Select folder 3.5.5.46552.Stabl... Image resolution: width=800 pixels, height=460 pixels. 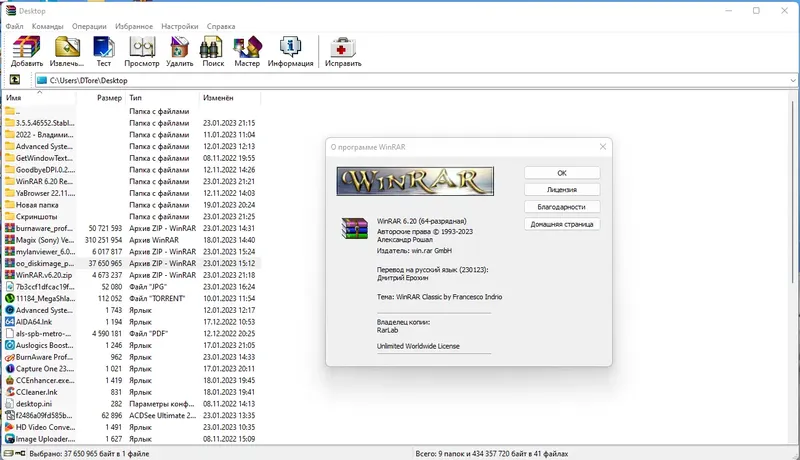pos(132,123)
